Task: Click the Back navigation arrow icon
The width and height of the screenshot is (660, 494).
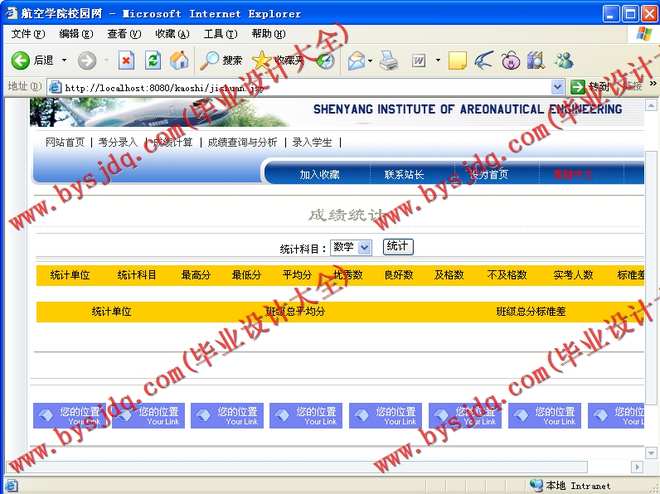Action: [x=21, y=60]
